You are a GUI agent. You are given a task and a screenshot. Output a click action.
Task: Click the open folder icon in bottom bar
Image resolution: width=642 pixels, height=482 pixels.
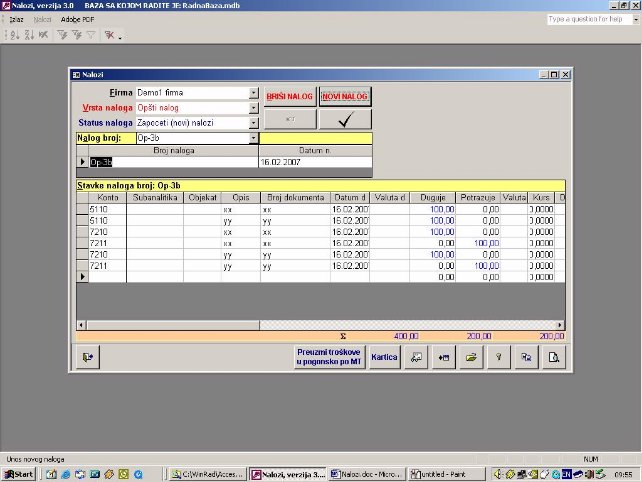pos(470,357)
